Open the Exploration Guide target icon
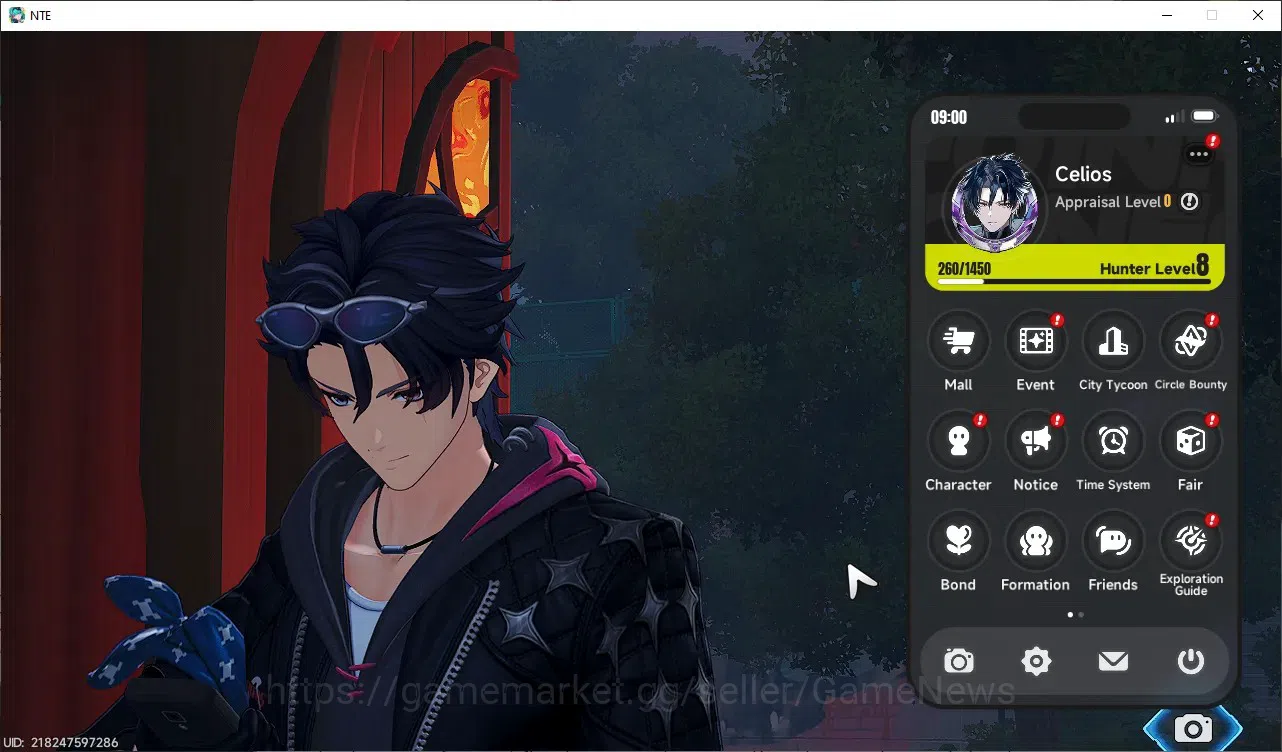 click(1190, 541)
